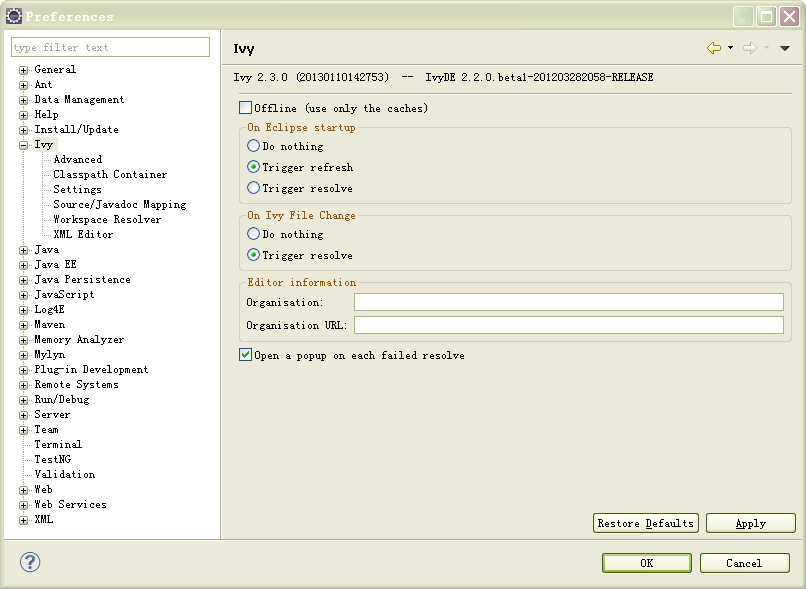Click the Help question mark icon
Screen dimensions: 806x589
tap(30, 563)
